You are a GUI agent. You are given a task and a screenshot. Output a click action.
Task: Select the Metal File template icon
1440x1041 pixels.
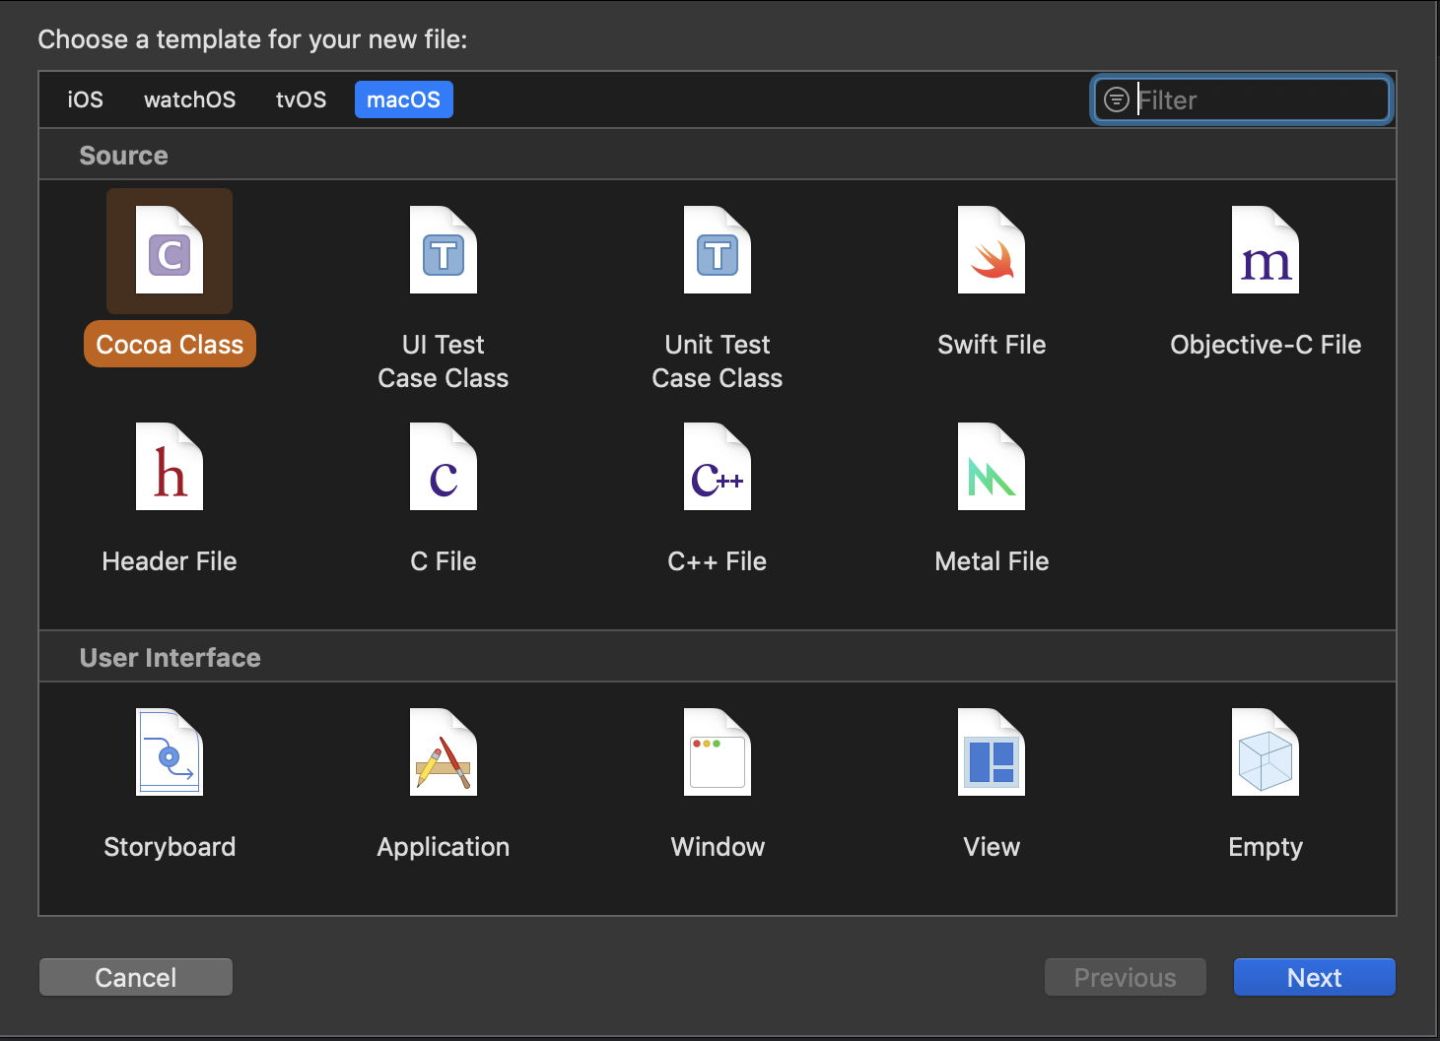pos(991,467)
